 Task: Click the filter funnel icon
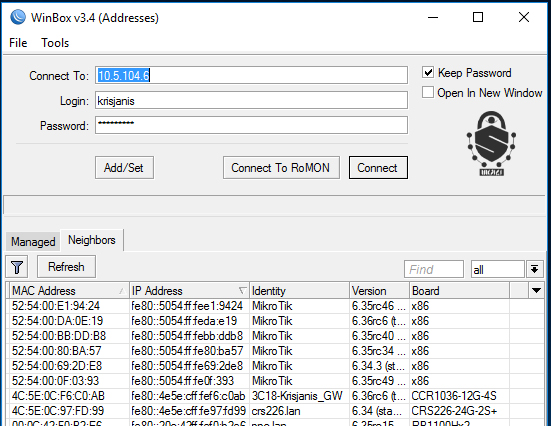tap(17, 267)
